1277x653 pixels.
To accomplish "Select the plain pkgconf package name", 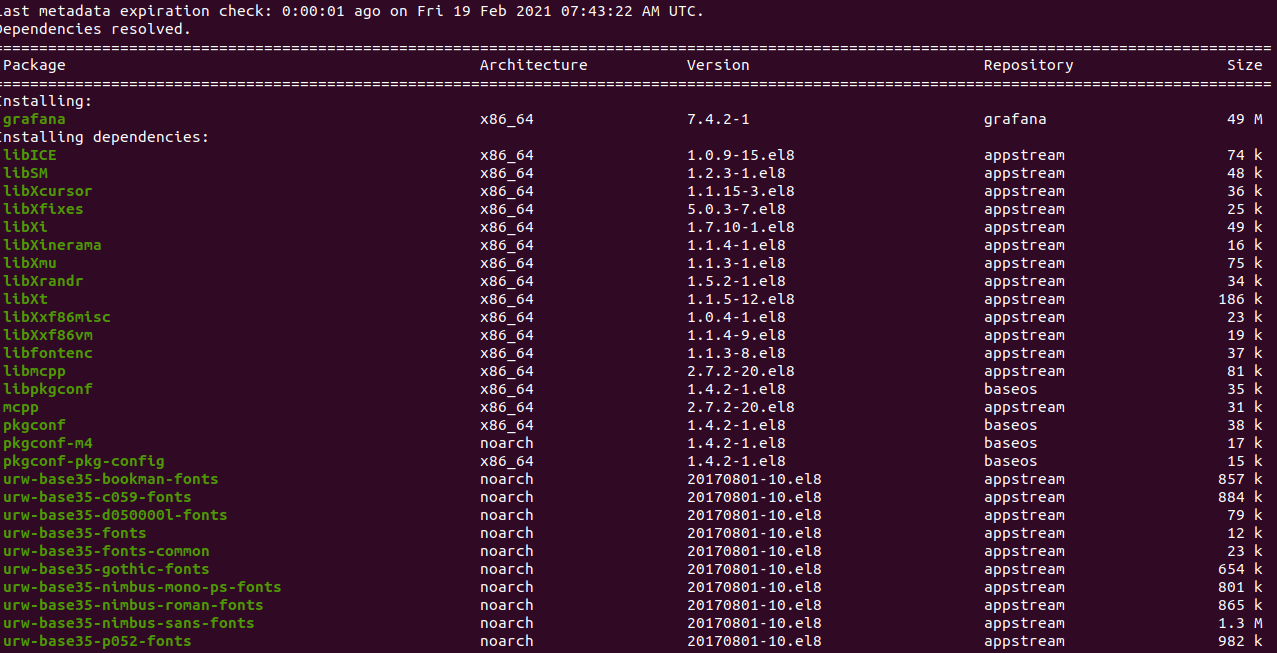I will coord(34,425).
